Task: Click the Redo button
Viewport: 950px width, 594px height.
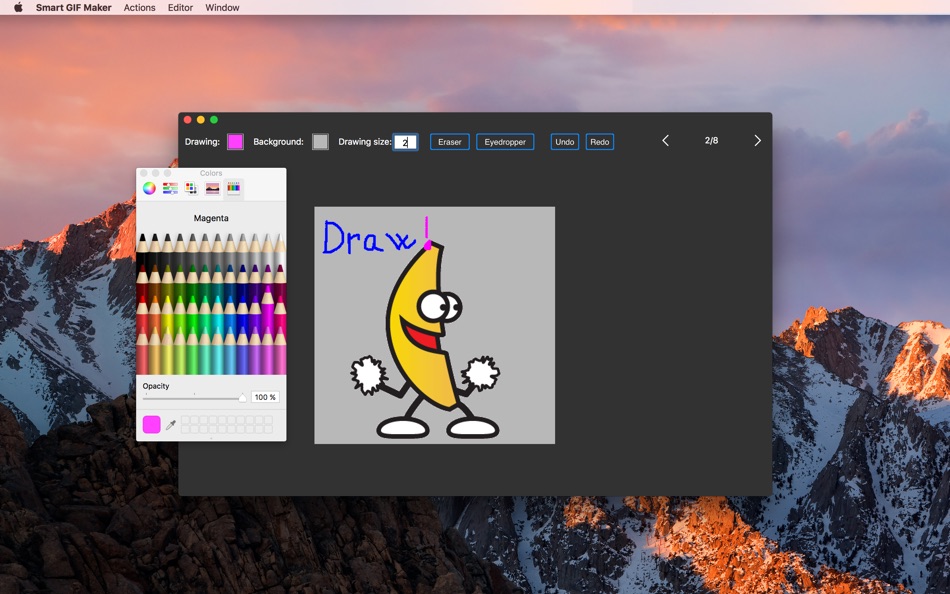Action: 600,142
